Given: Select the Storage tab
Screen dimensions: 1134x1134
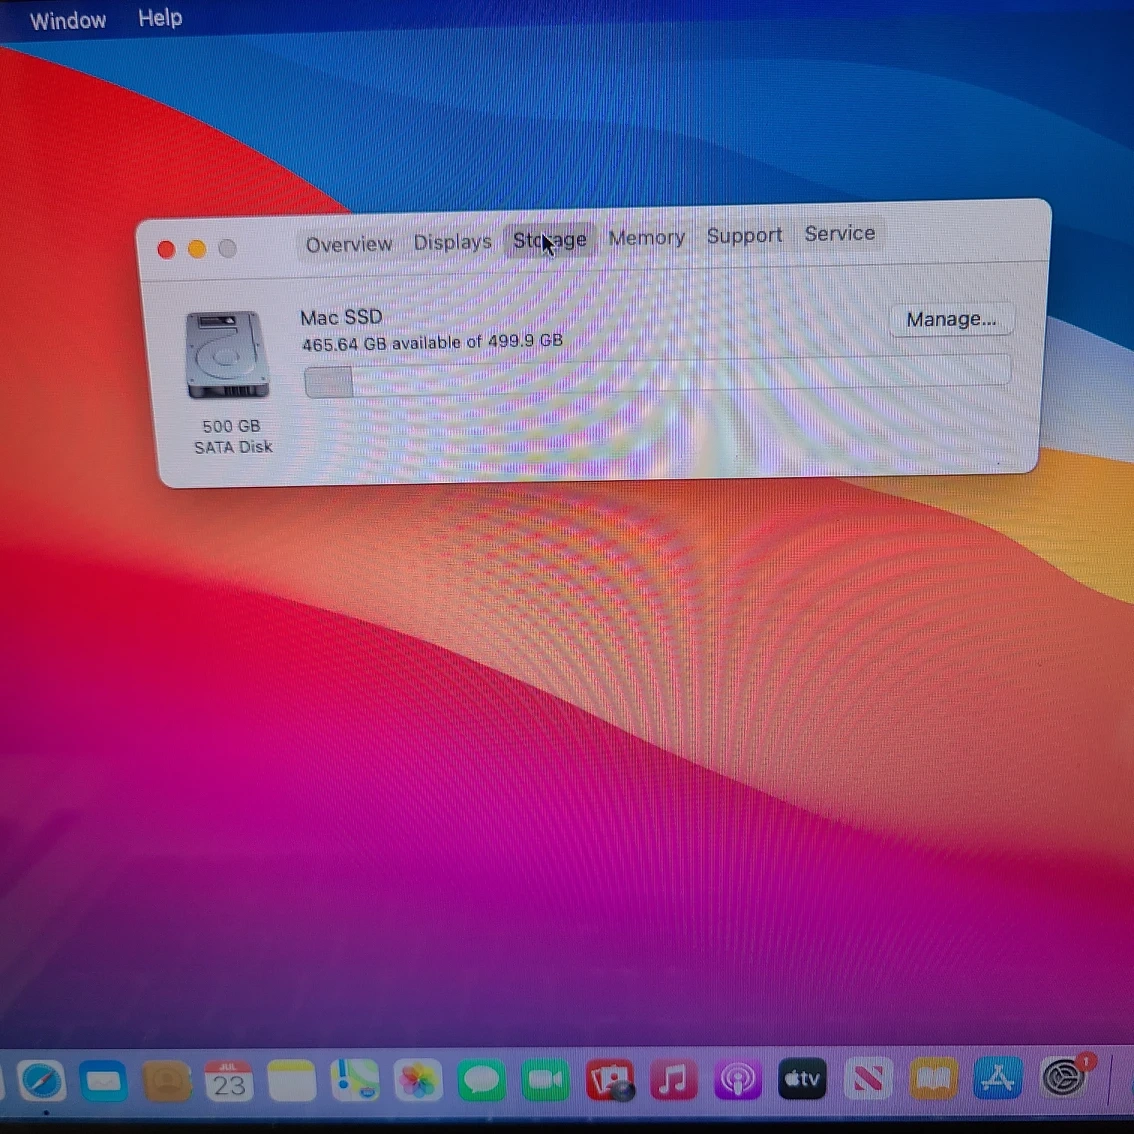Looking at the screenshot, I should pos(550,239).
